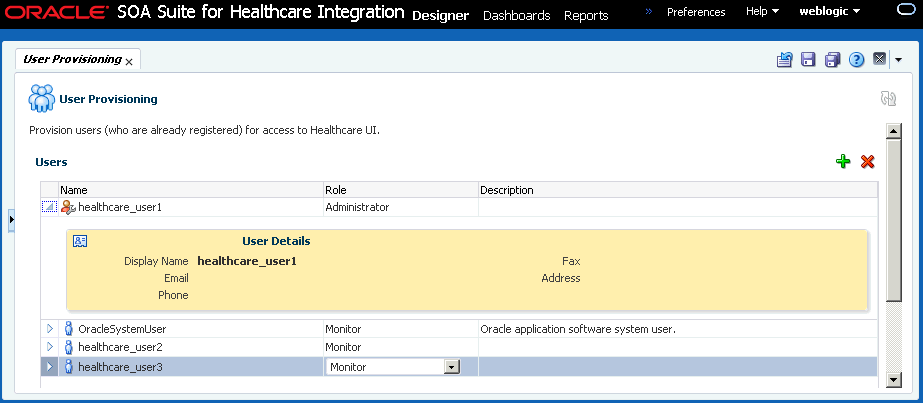Click the healthcare_user3 person icon
923x403 pixels.
(x=68, y=367)
